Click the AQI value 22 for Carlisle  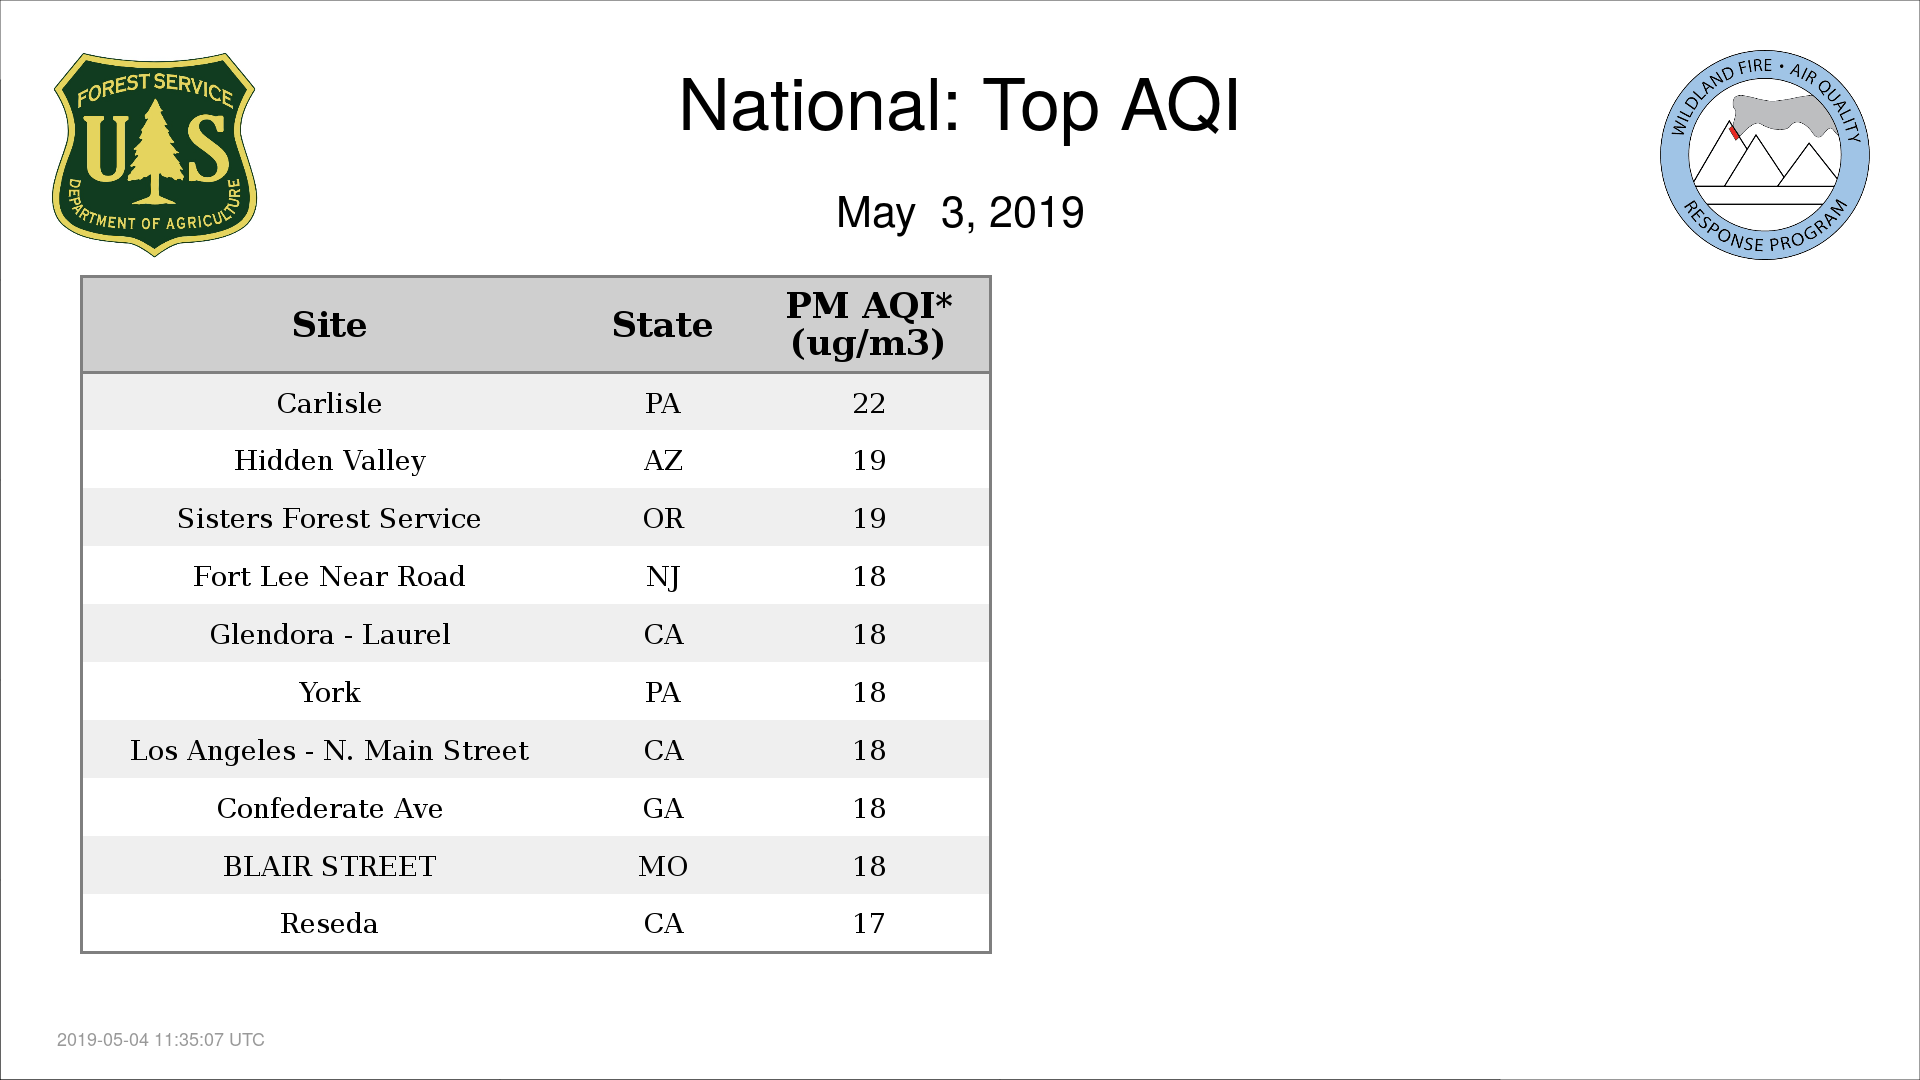click(x=869, y=403)
